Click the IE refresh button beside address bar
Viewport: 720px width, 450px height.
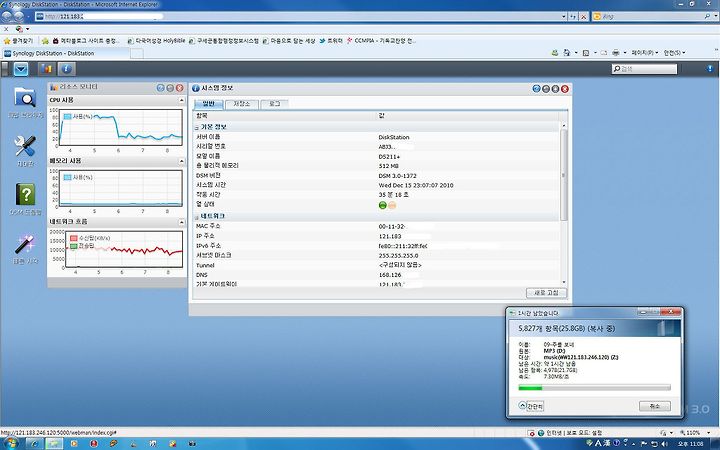tap(573, 17)
